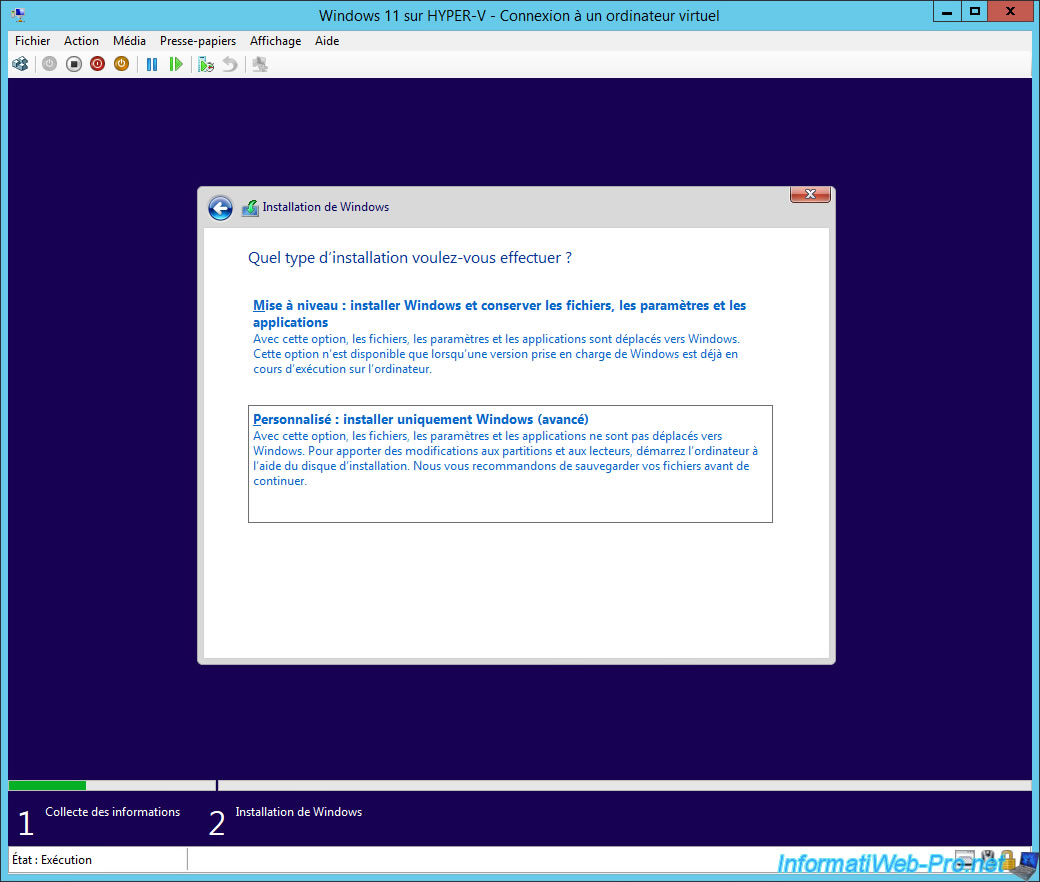Open the Affichage menu
Screen dimensions: 1040x882
pos(275,41)
